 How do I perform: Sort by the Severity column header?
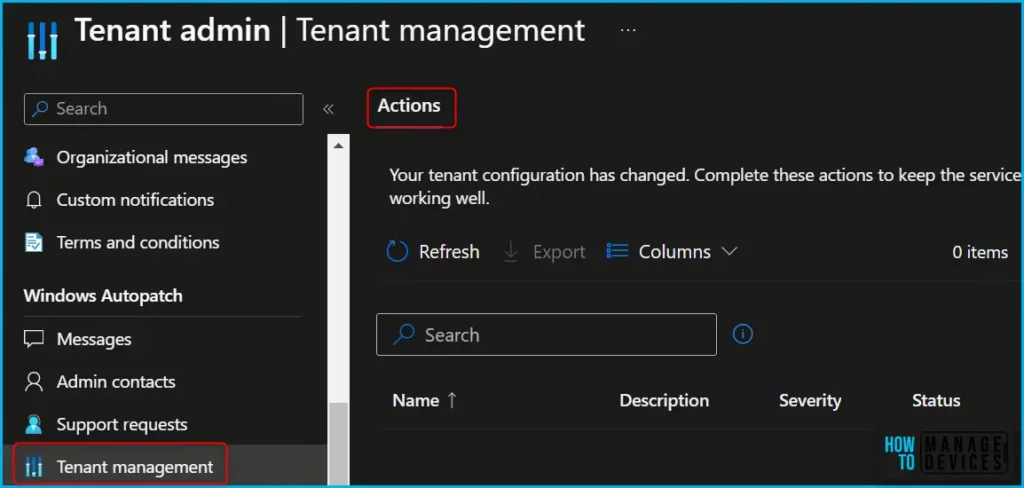(810, 400)
